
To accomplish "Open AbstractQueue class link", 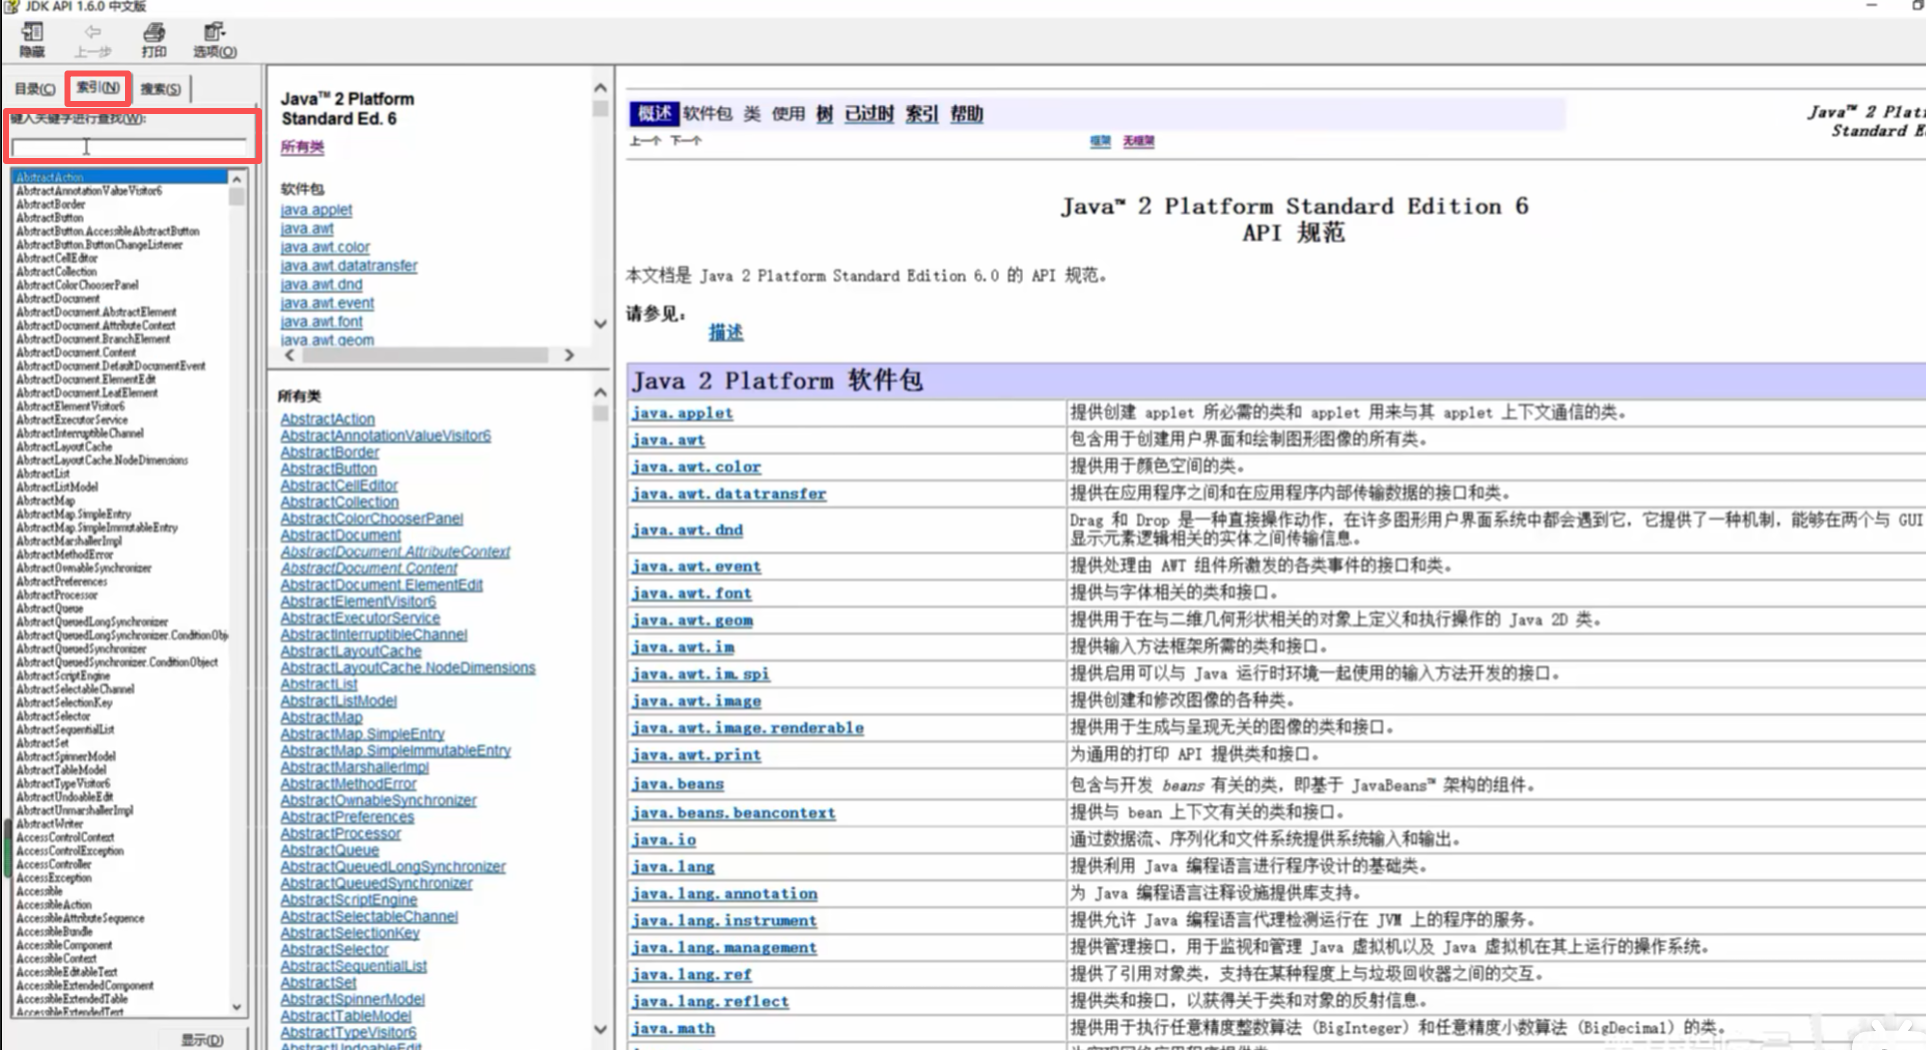I will (x=329, y=850).
